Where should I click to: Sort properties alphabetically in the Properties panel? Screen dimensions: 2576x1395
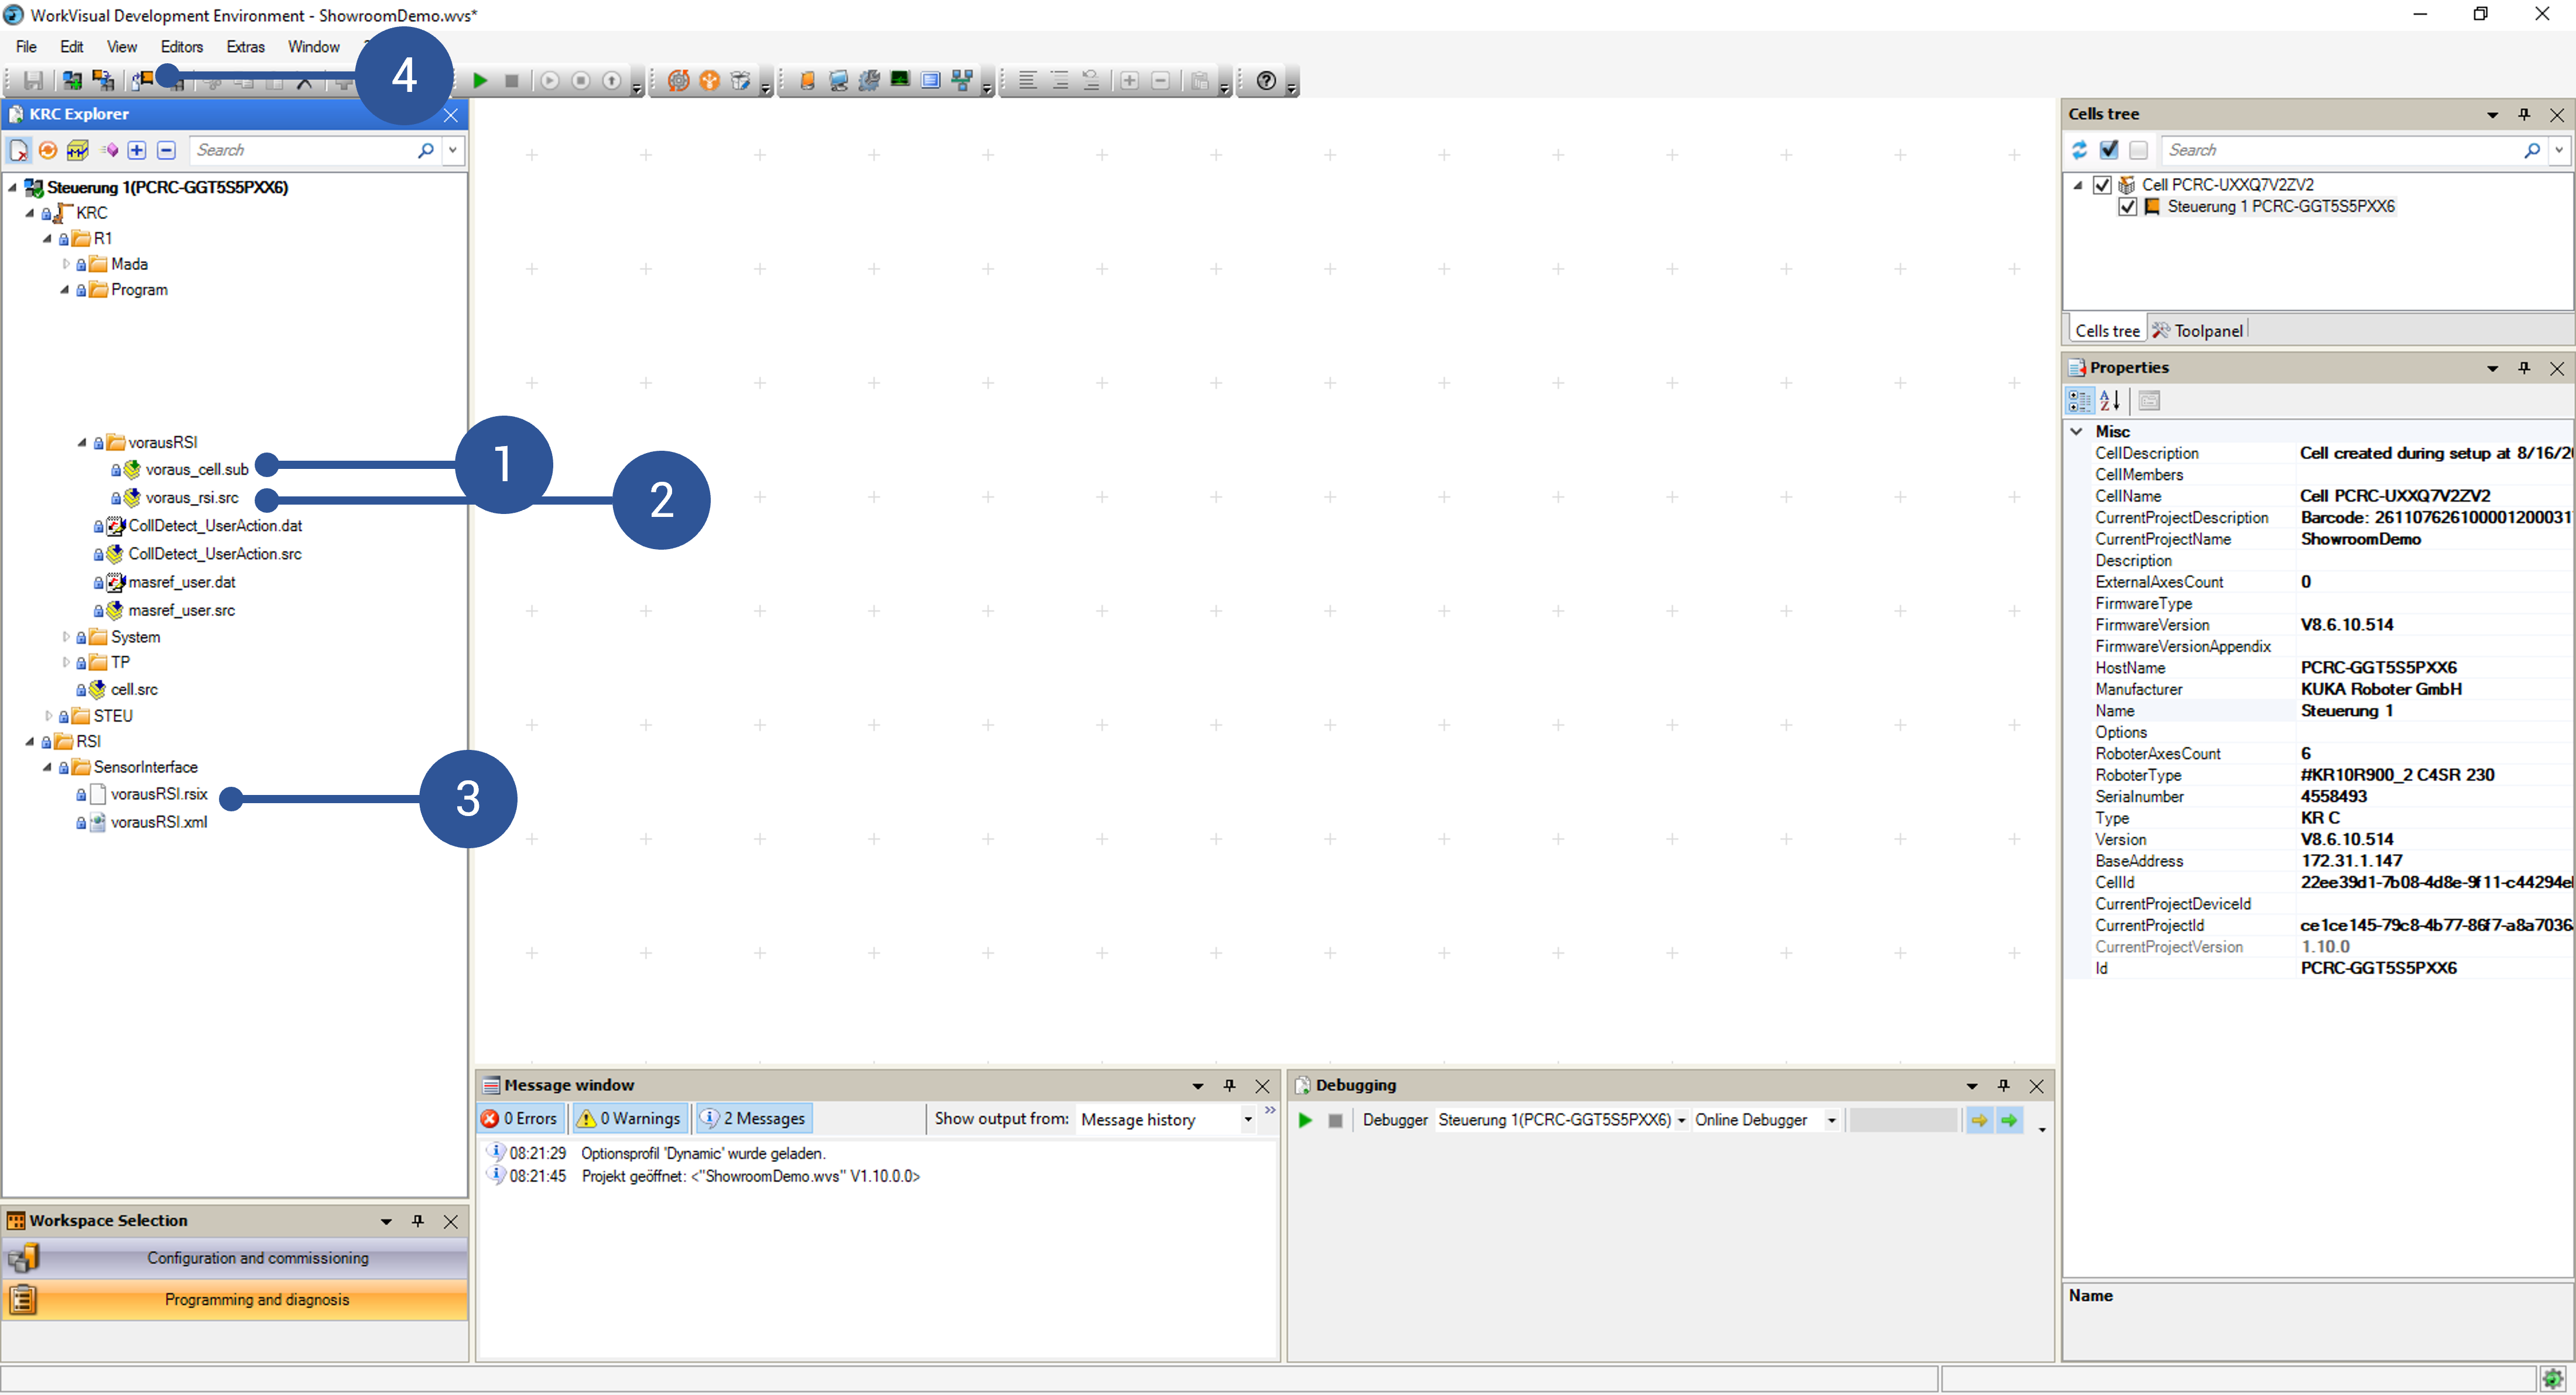click(x=2110, y=400)
